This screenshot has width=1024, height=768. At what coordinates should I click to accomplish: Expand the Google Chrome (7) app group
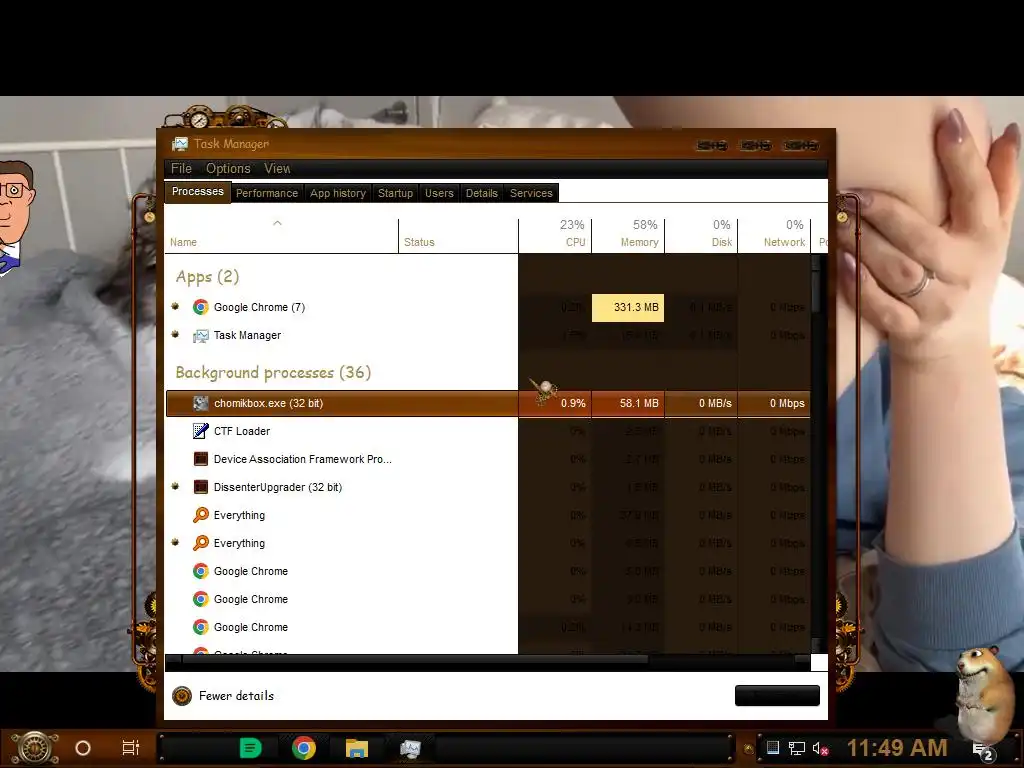(x=175, y=306)
